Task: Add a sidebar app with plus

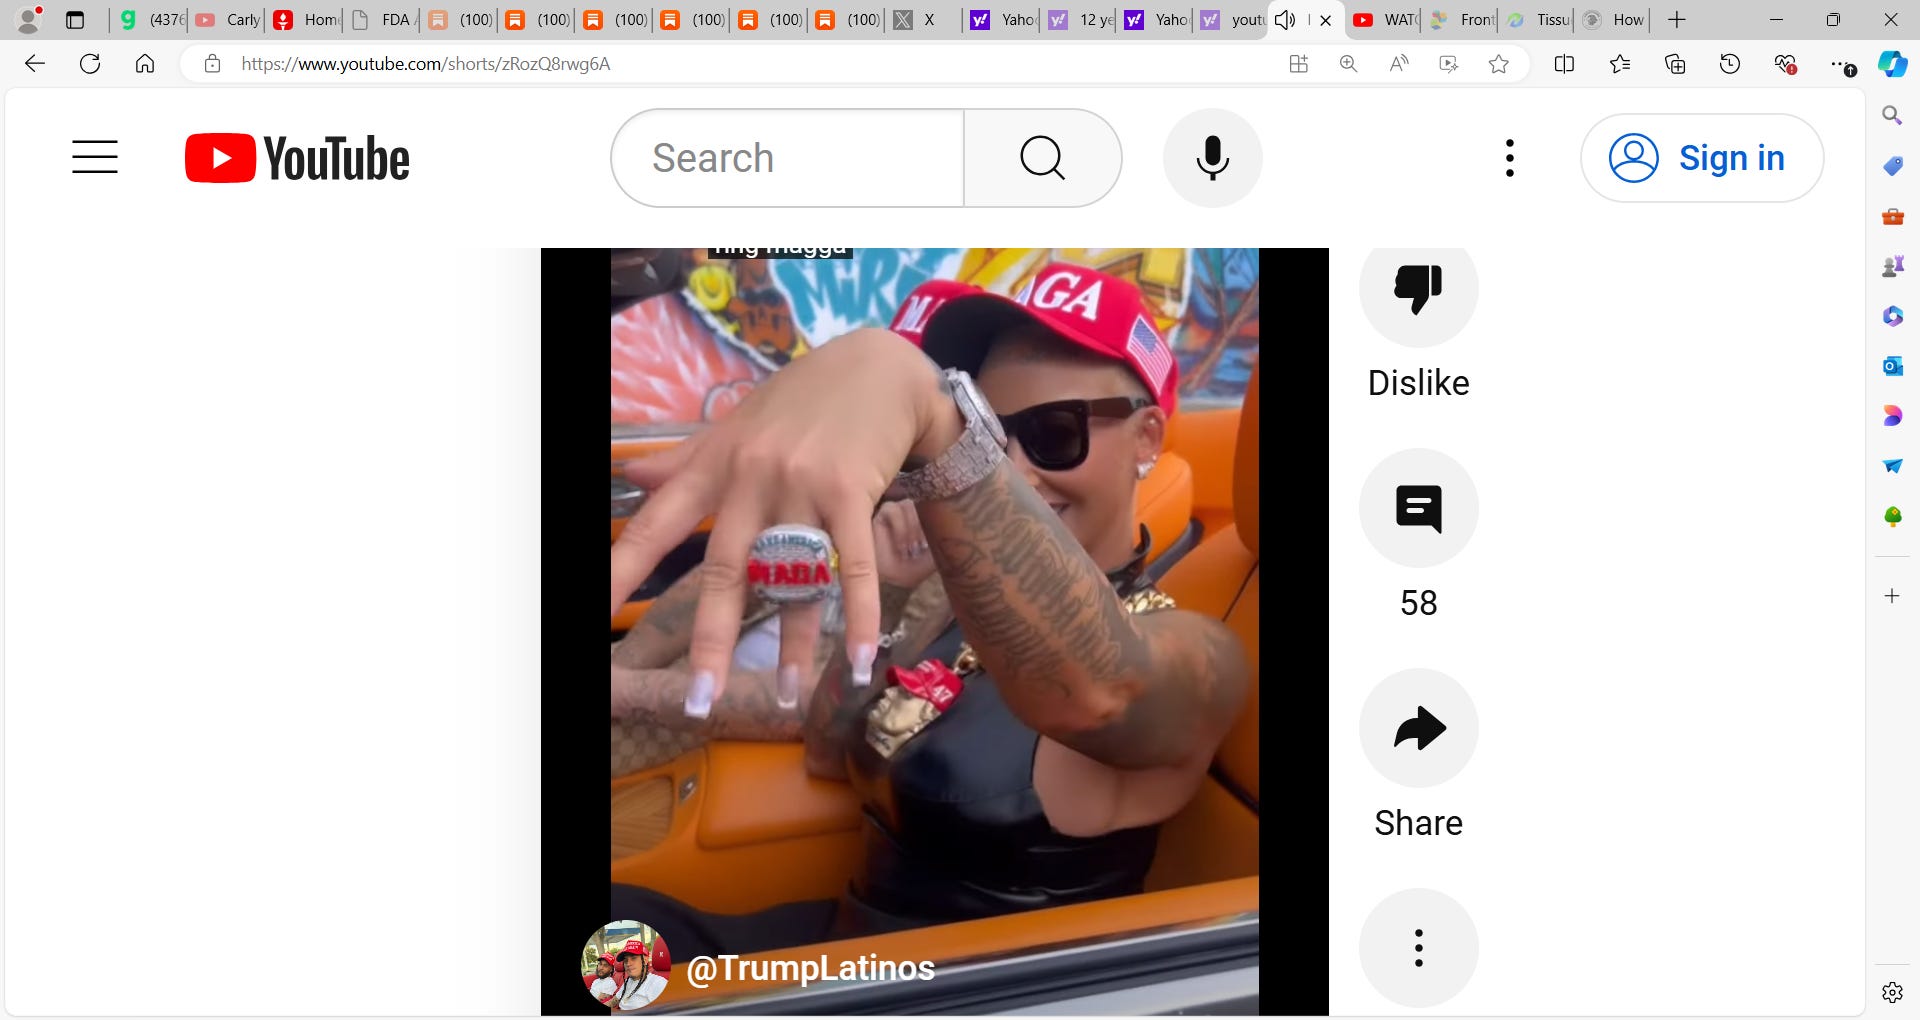Action: [x=1892, y=596]
